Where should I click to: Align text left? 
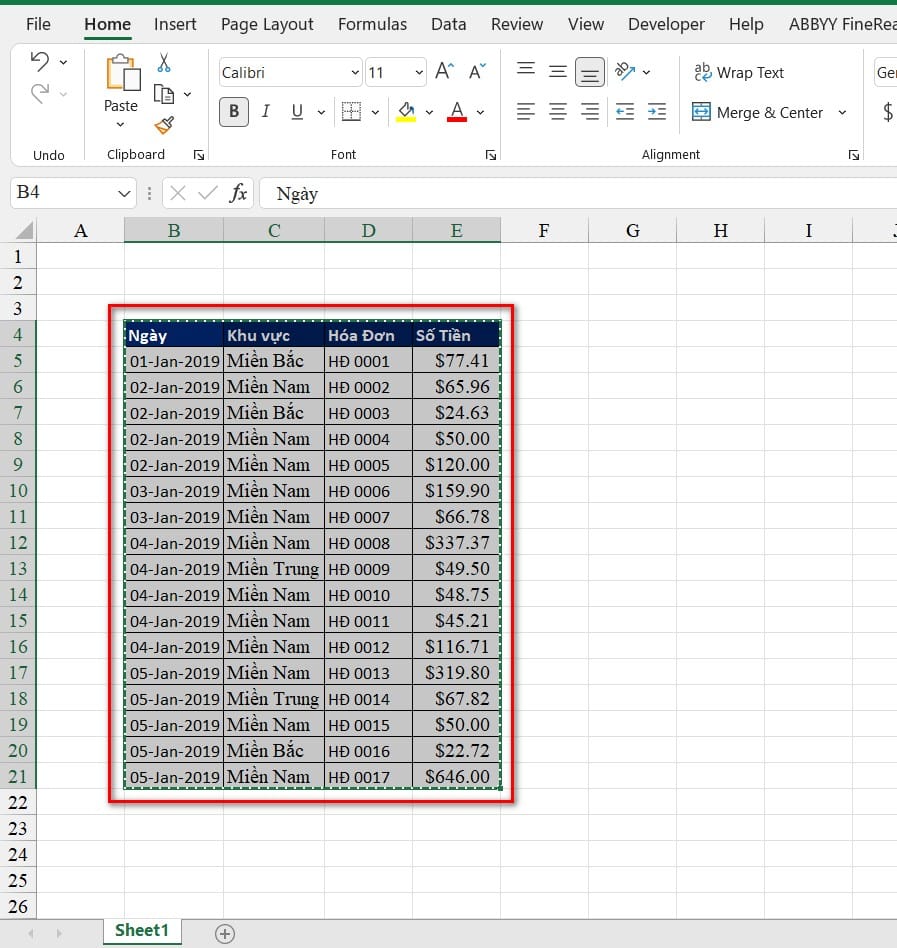pos(526,111)
